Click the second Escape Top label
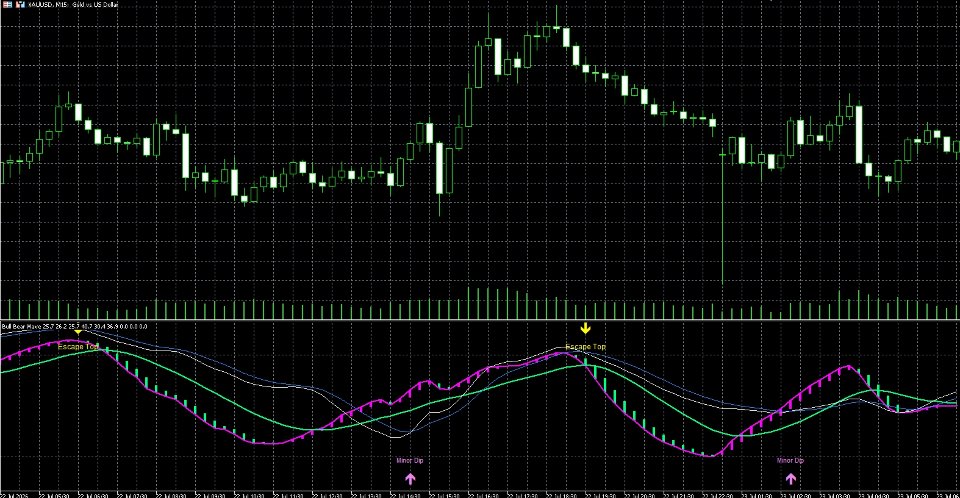 point(585,347)
